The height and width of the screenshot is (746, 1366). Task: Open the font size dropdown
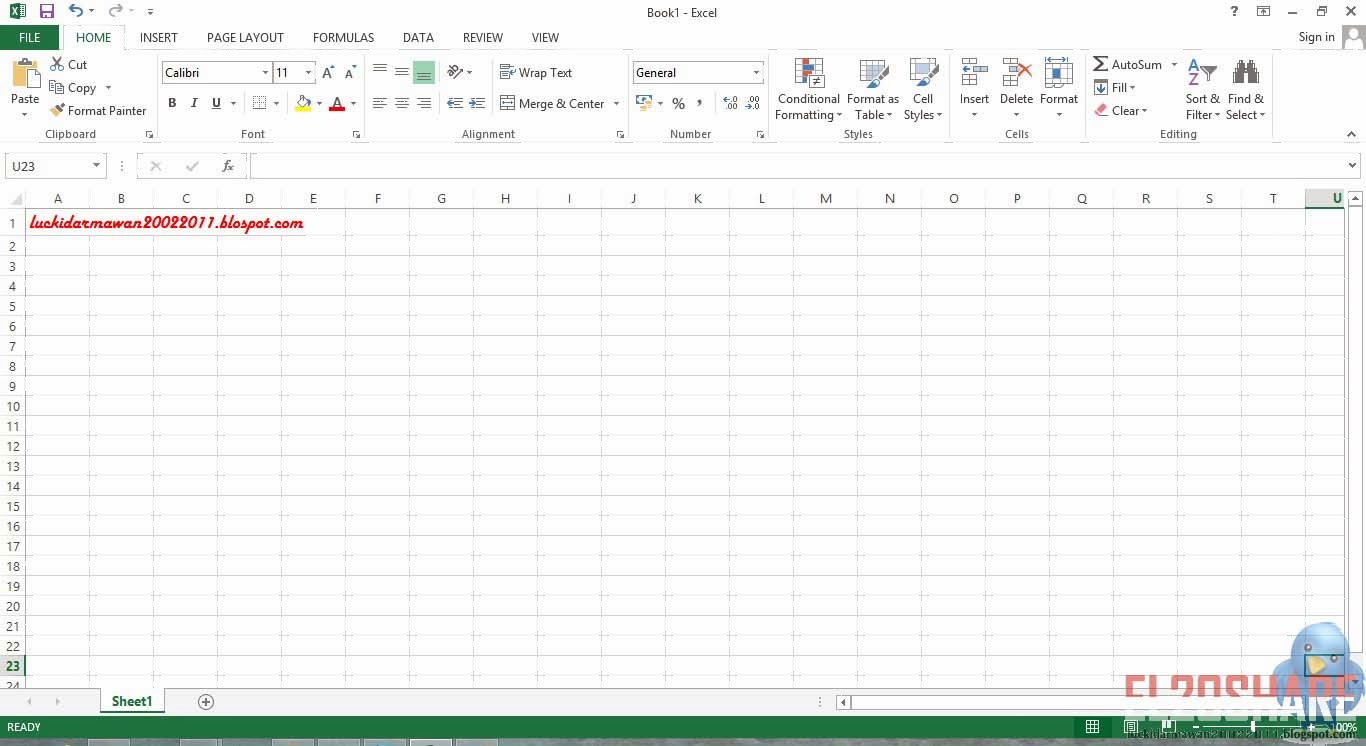pos(308,73)
